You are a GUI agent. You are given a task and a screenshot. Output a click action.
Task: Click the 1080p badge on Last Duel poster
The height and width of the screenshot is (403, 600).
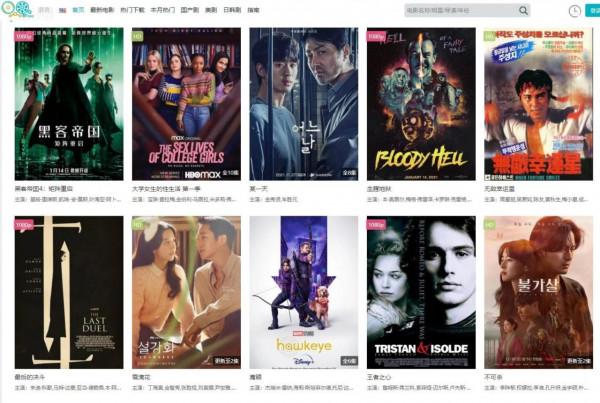point(24,225)
